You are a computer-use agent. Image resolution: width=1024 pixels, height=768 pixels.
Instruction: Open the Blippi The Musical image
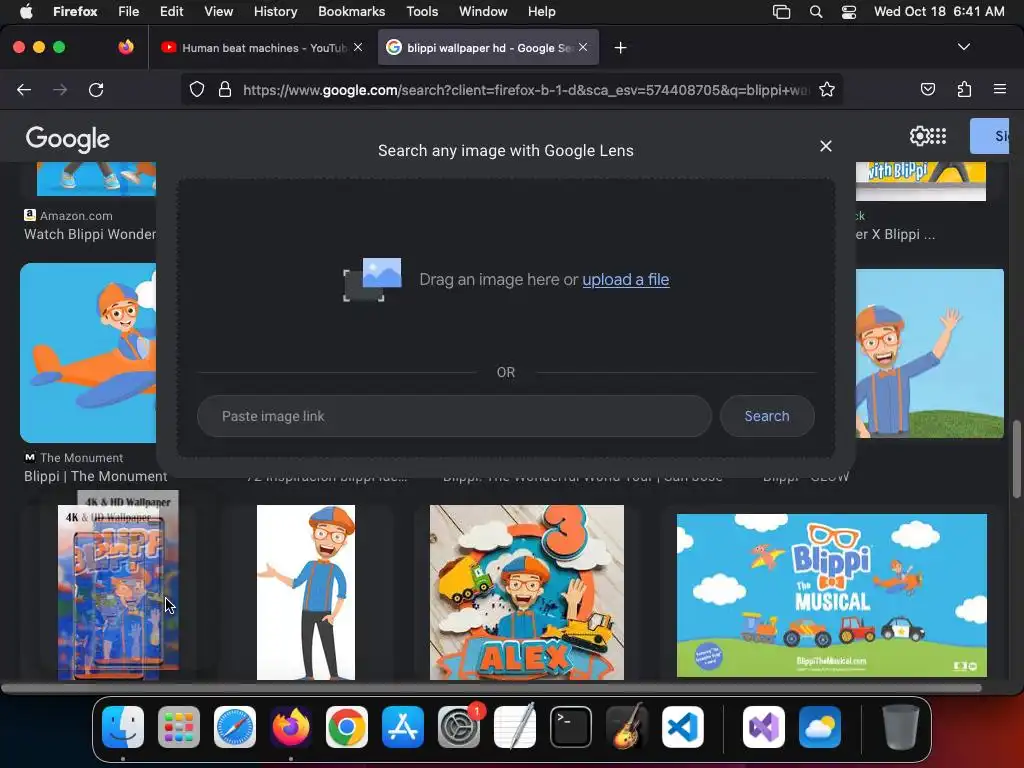(x=831, y=596)
